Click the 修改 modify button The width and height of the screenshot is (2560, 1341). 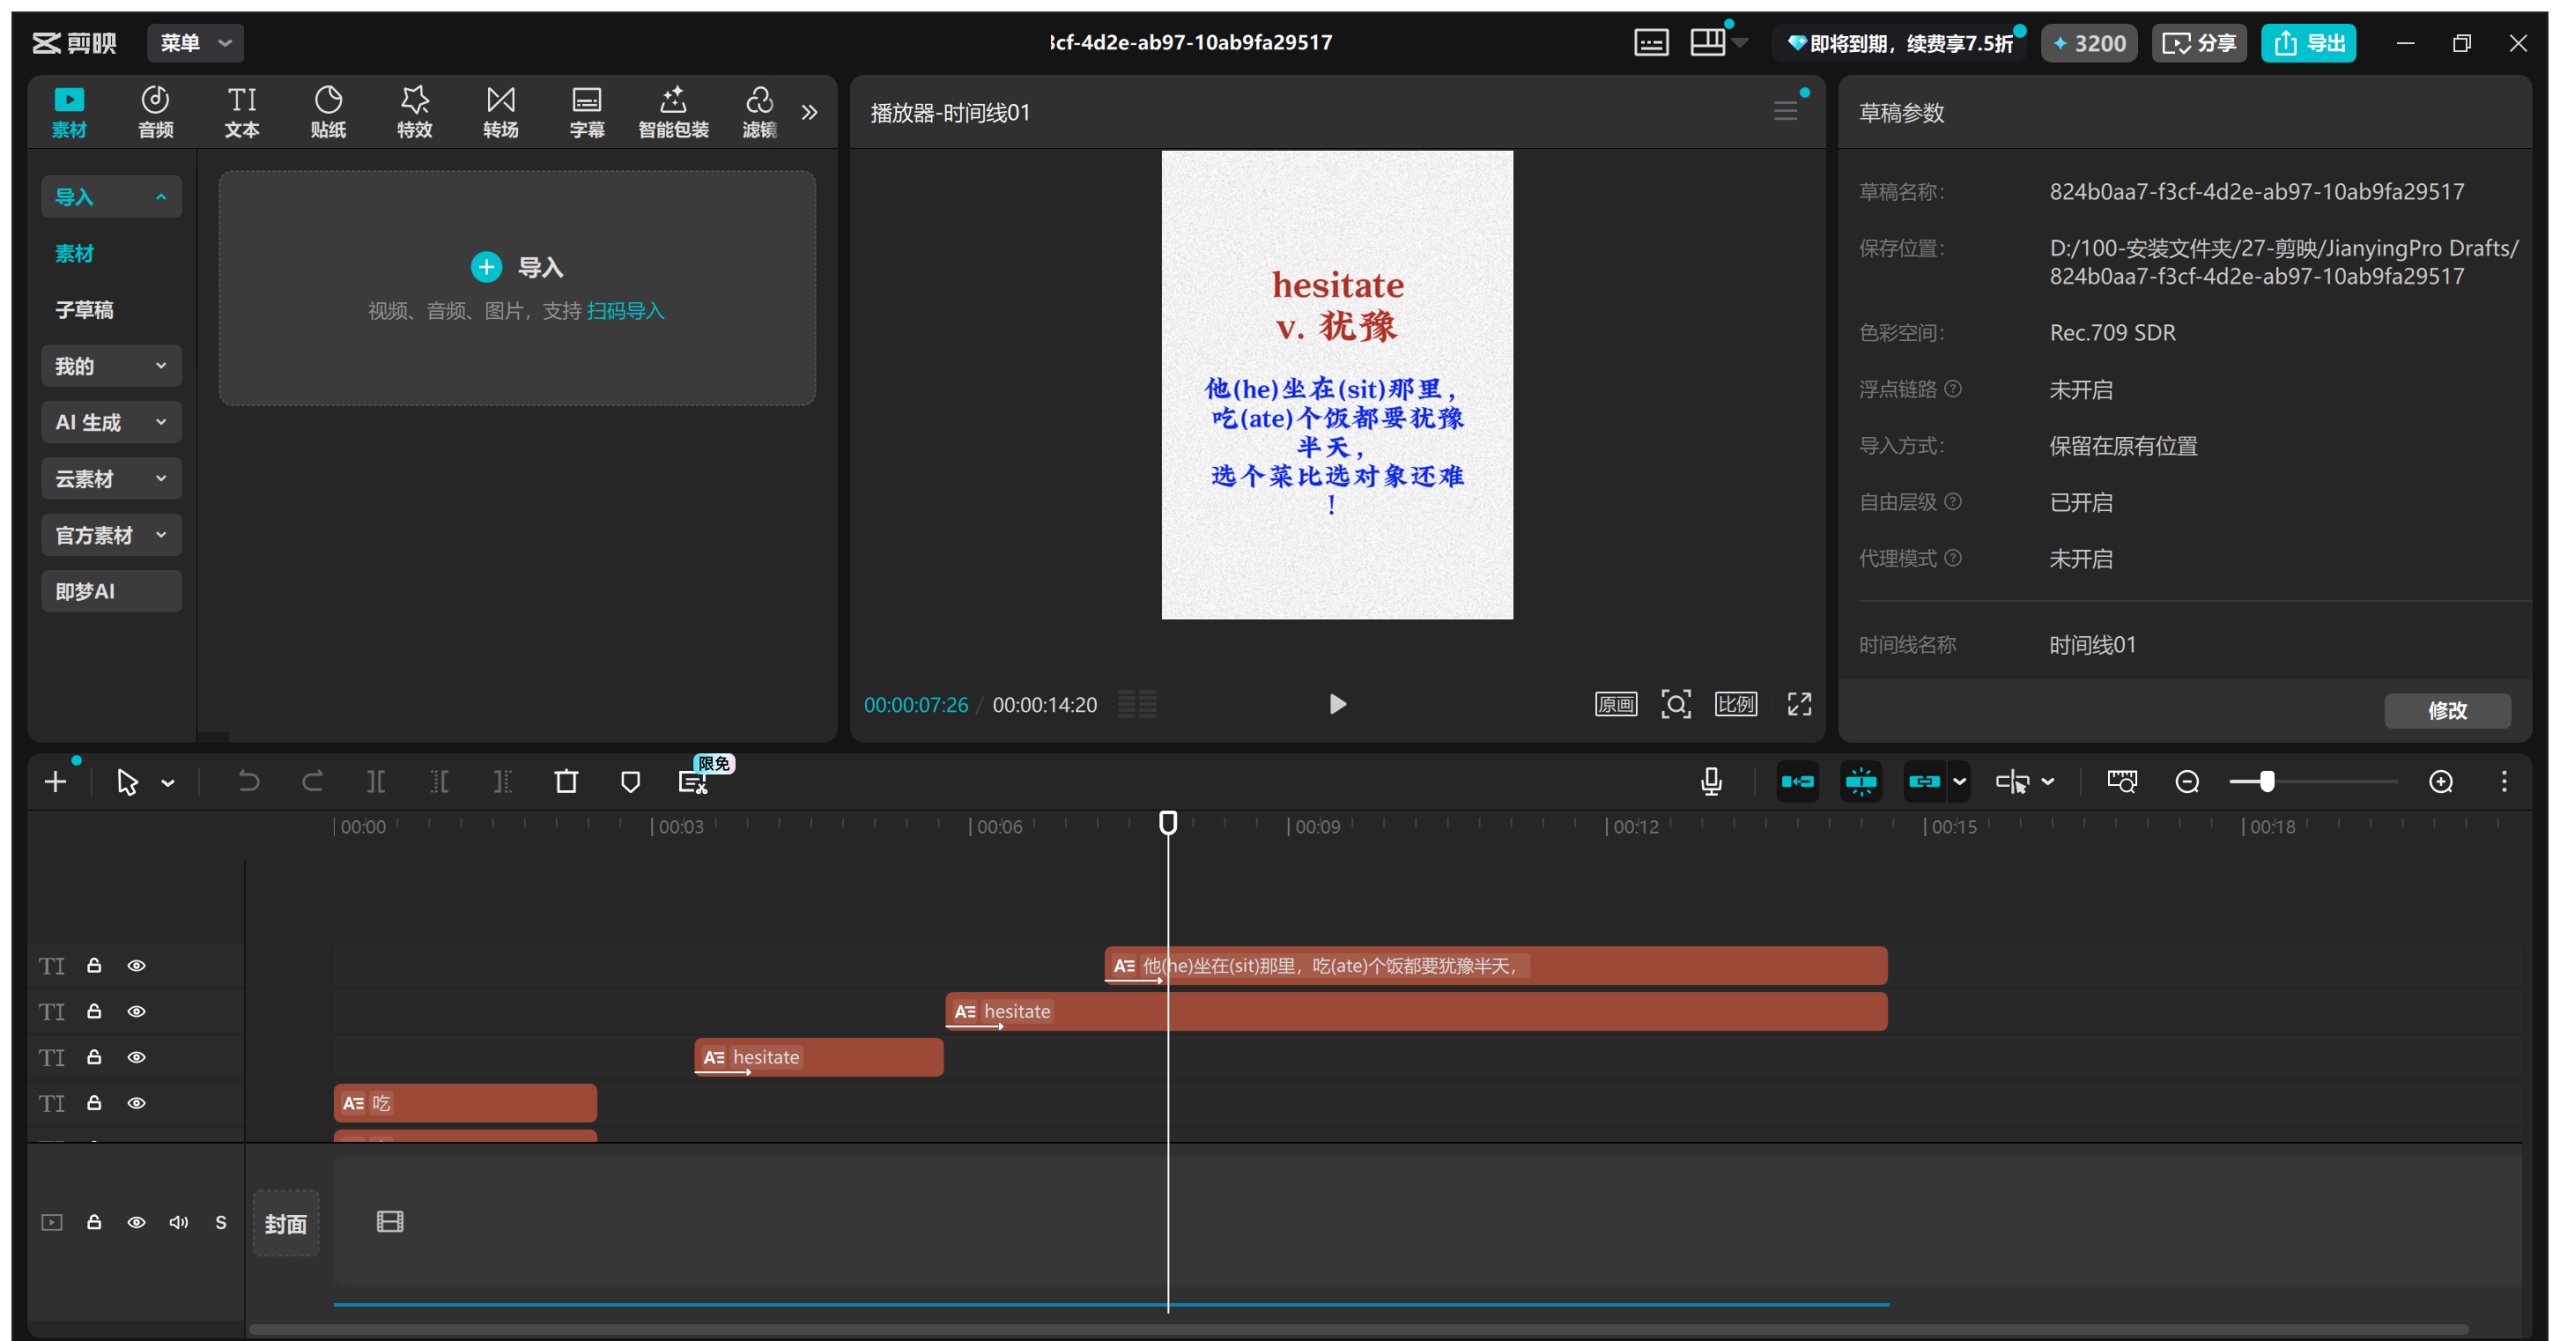pos(2446,710)
